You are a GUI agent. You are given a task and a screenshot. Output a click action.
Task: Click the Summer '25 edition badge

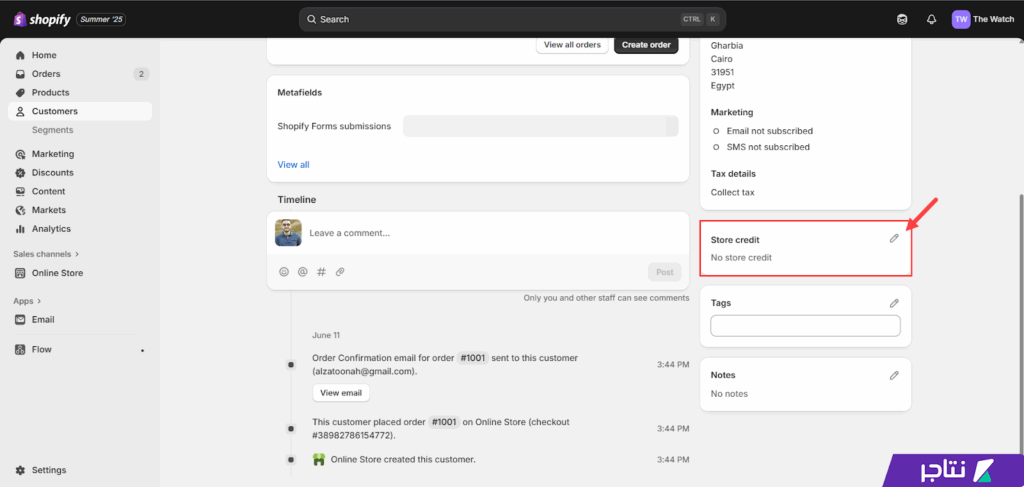pyautogui.click(x=101, y=20)
